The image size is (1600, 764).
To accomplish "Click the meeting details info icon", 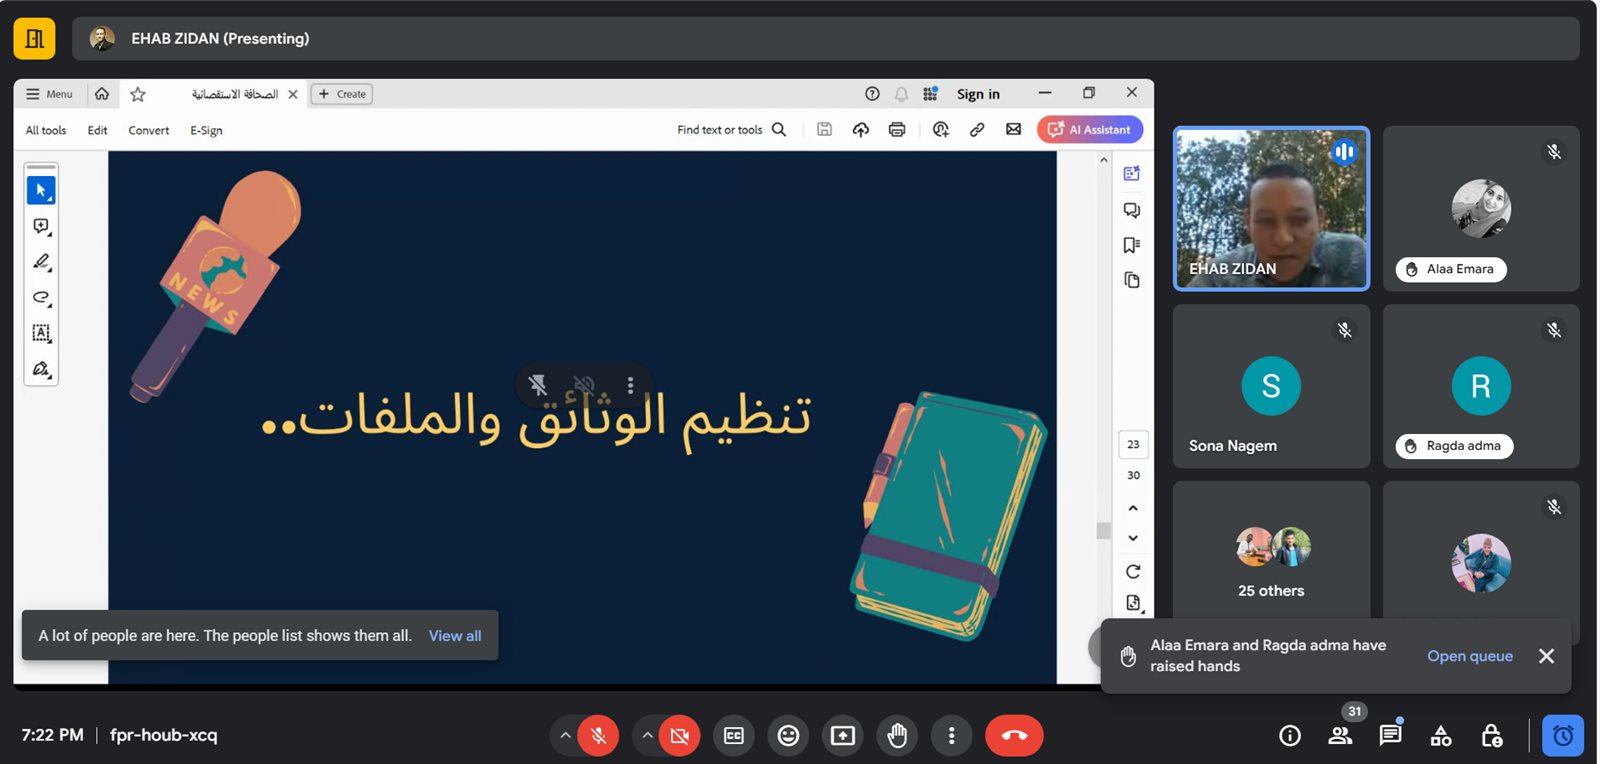I will pos(1290,736).
